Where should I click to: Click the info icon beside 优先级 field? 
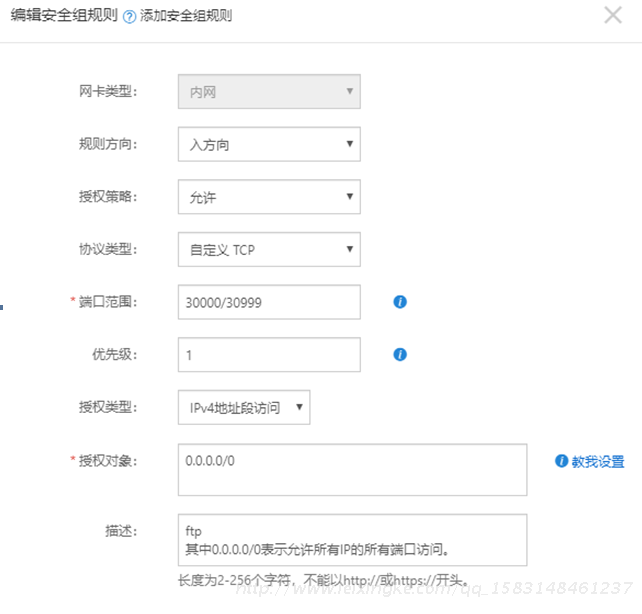tap(400, 354)
